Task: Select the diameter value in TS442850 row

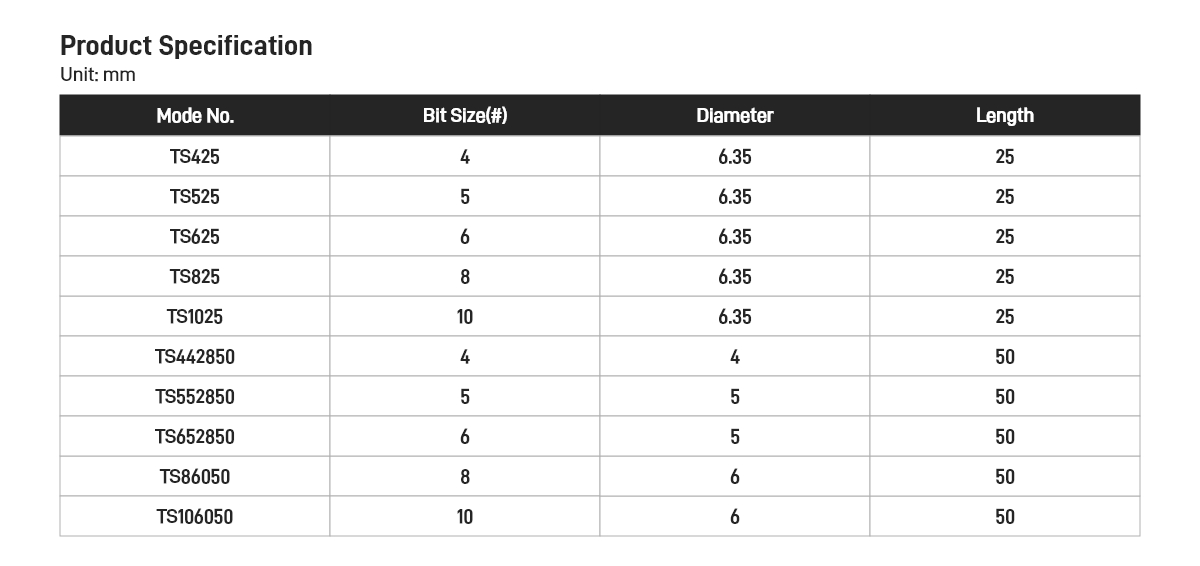Action: pyautogui.click(x=735, y=357)
